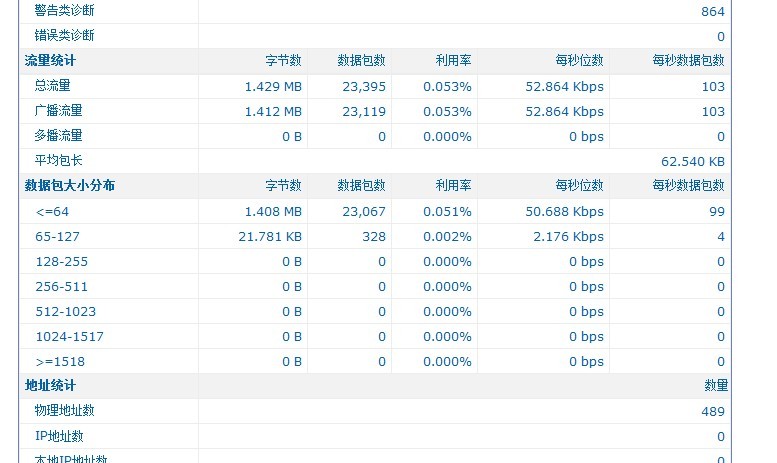
Task: Click the 489 physical address count
Action: point(713,412)
